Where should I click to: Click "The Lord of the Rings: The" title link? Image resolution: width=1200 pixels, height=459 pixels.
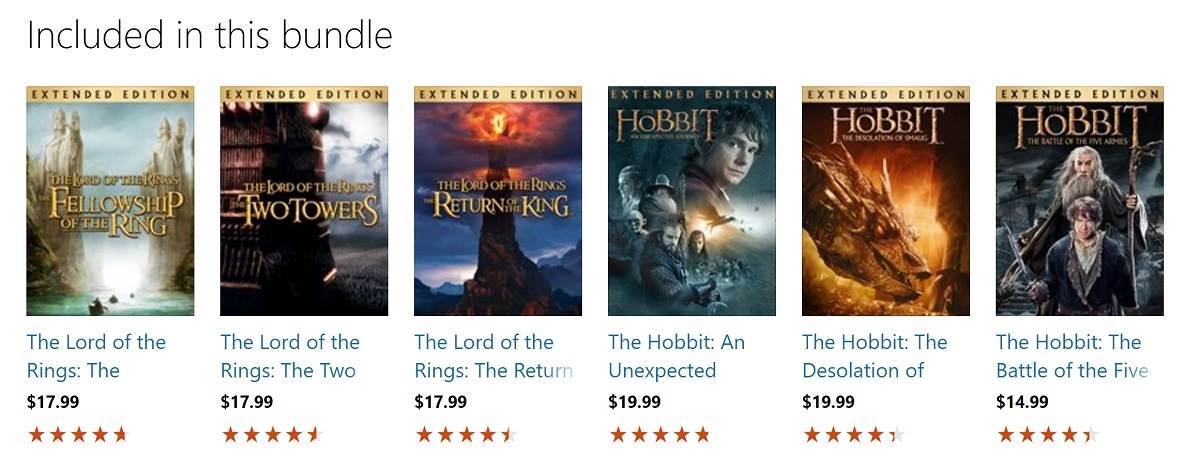point(96,356)
